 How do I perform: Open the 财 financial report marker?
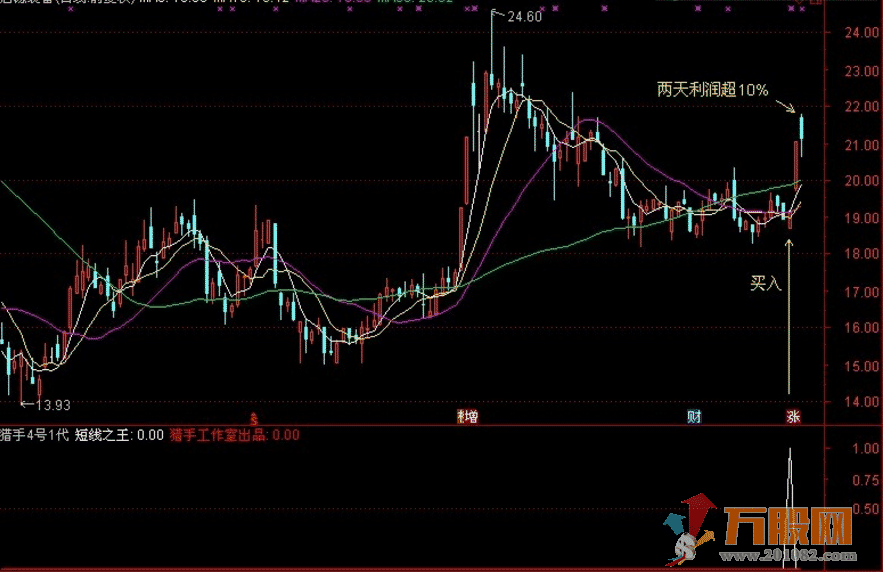[694, 417]
